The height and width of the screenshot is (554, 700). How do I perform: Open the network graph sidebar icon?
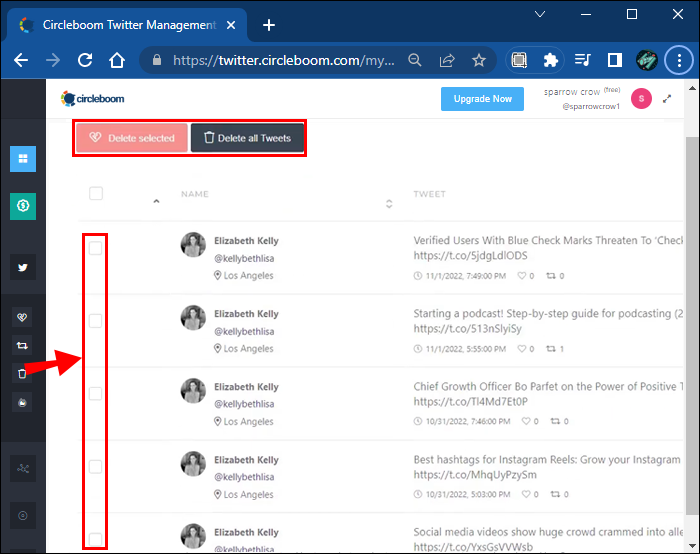23,468
